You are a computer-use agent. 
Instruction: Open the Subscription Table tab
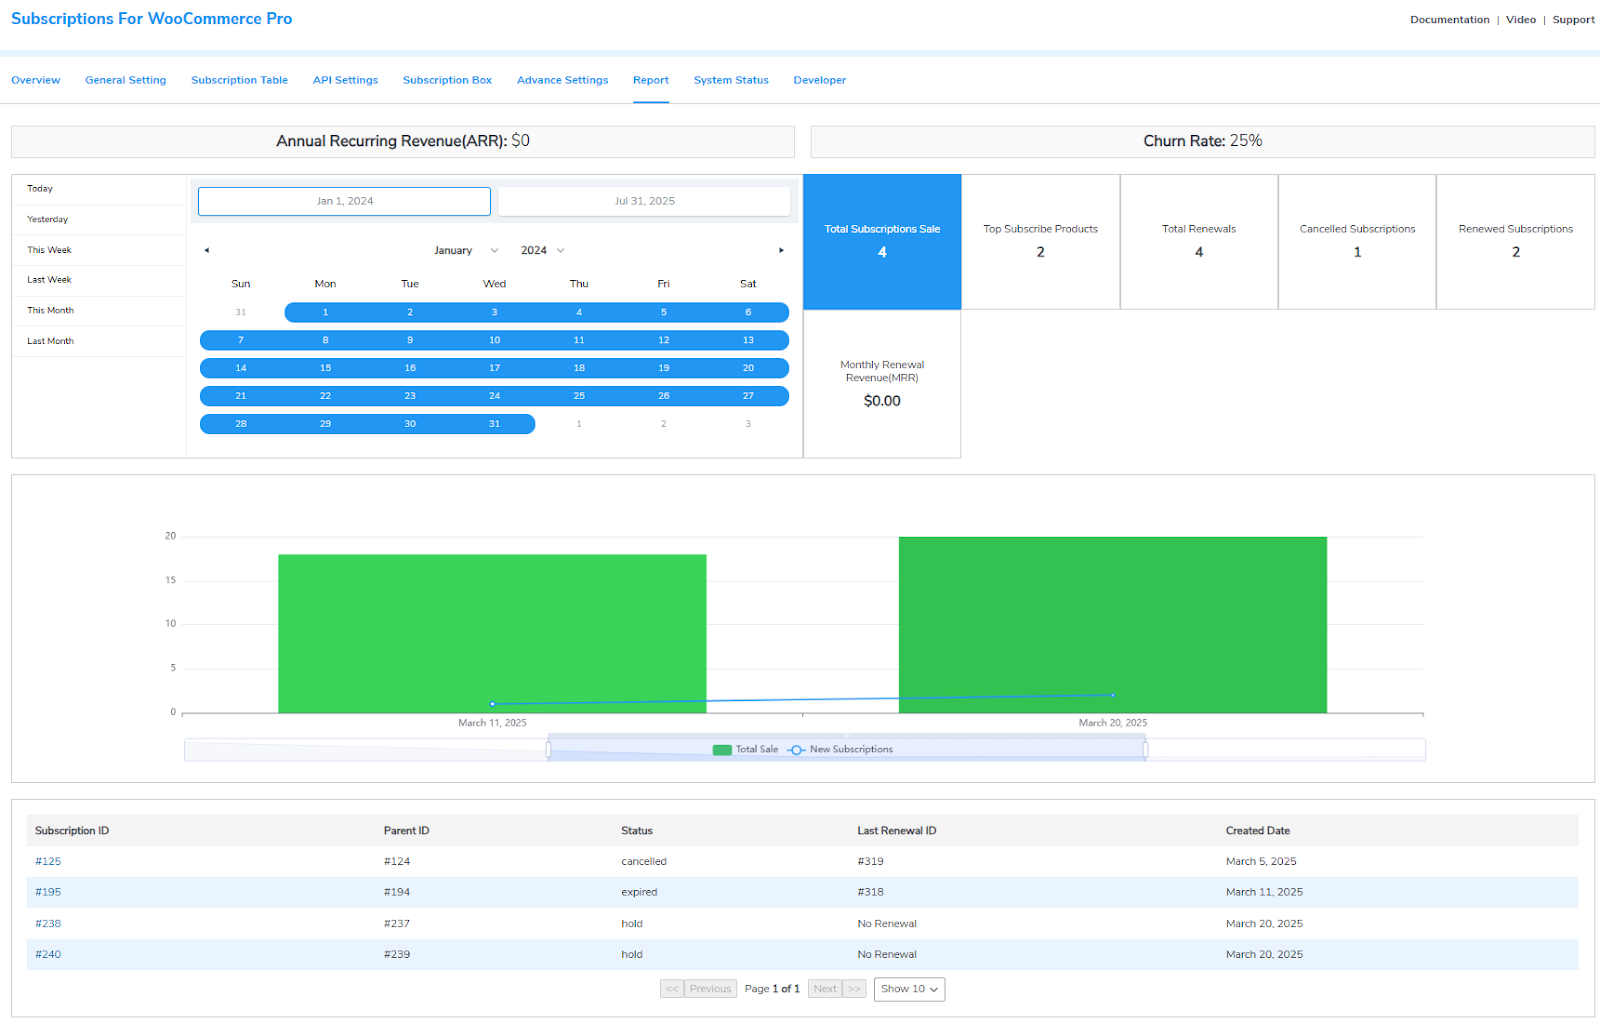[239, 80]
